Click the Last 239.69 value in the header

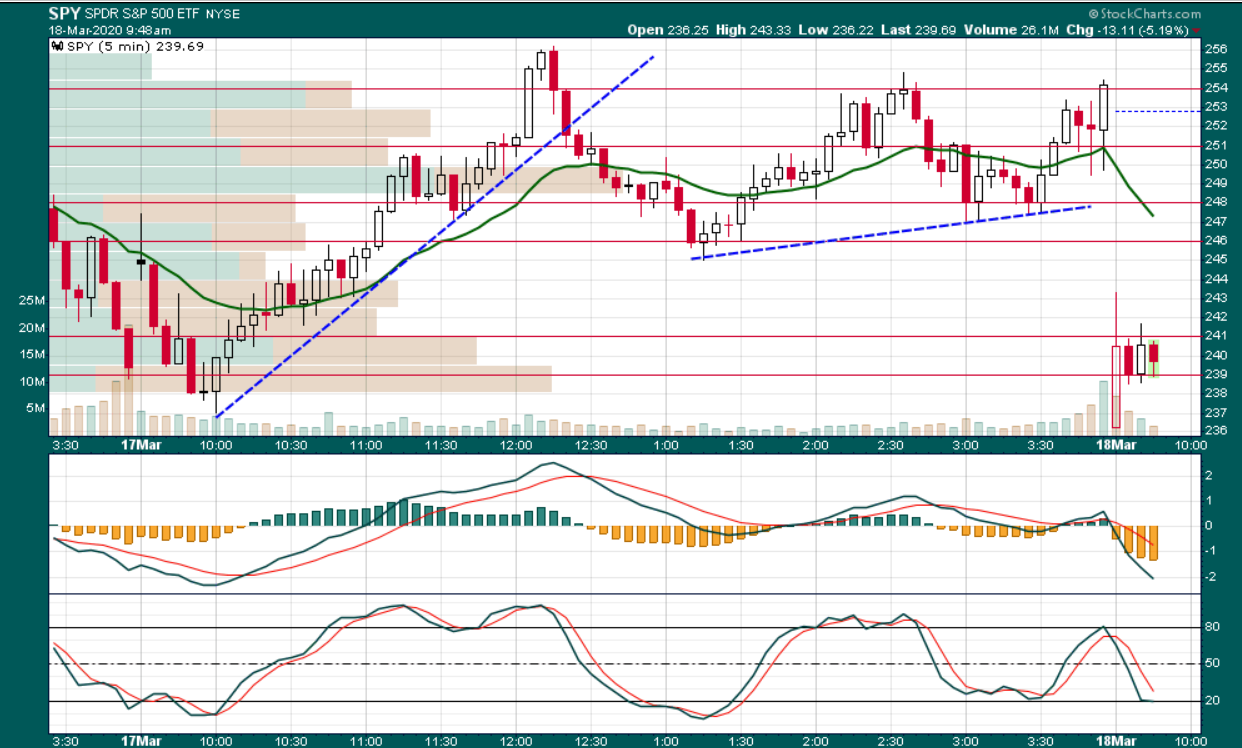[x=916, y=30]
